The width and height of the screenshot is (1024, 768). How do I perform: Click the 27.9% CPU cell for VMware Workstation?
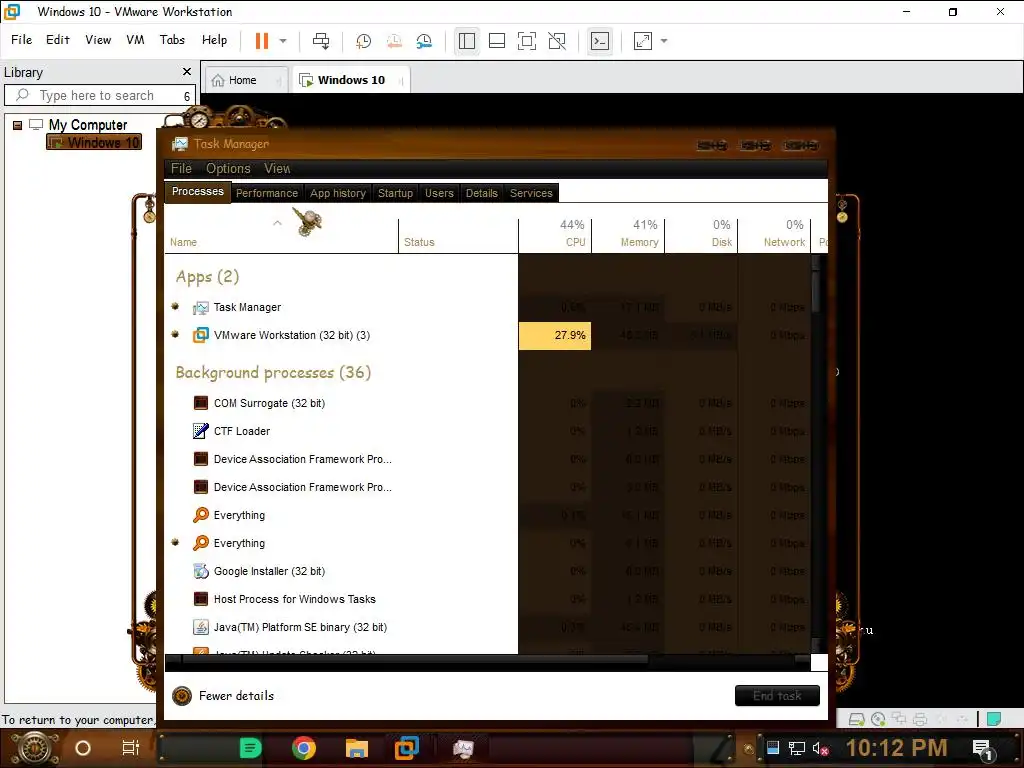pos(555,336)
